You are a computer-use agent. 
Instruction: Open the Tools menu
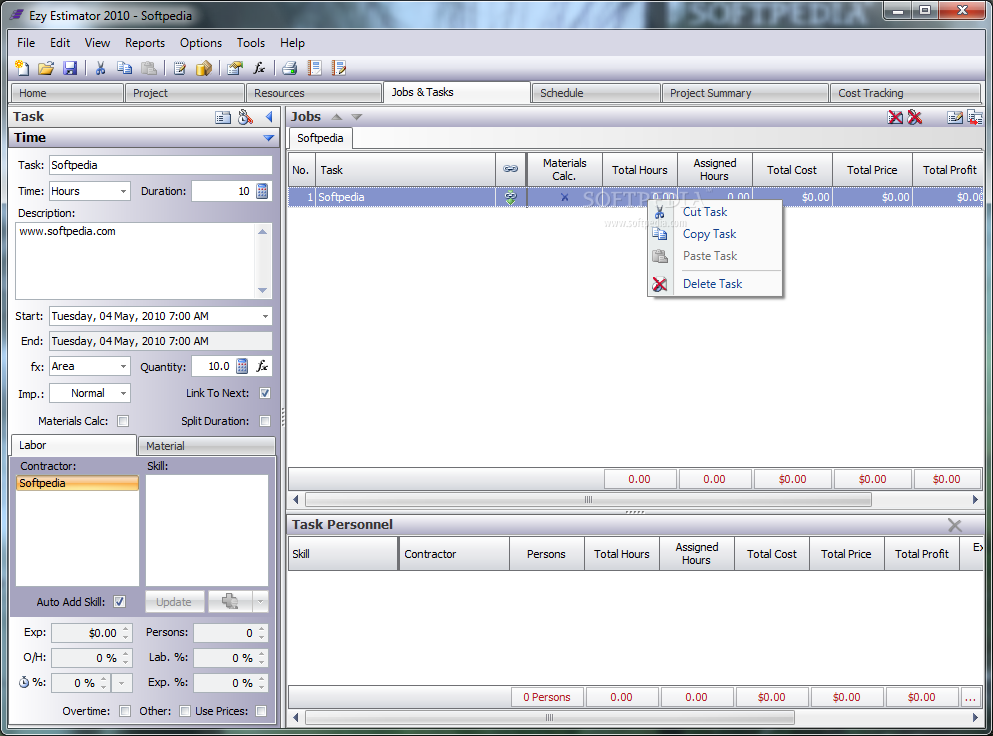[x=251, y=43]
